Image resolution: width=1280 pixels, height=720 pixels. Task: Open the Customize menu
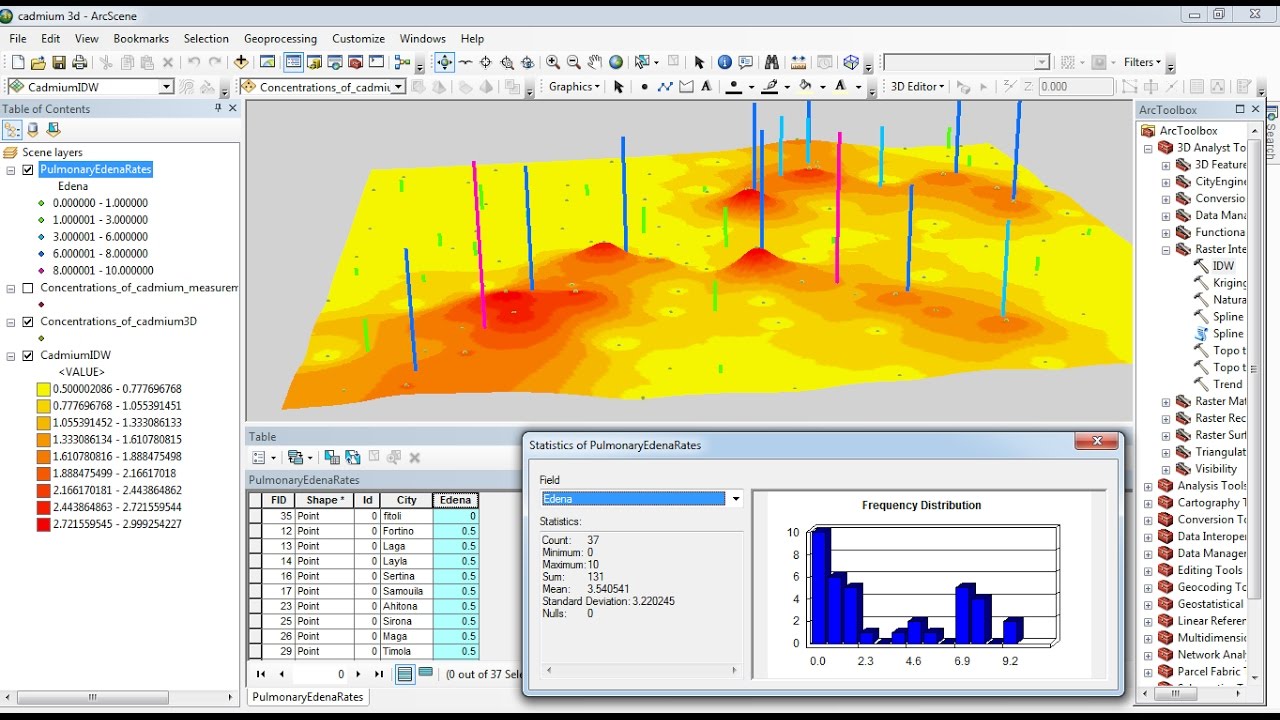tap(358, 39)
